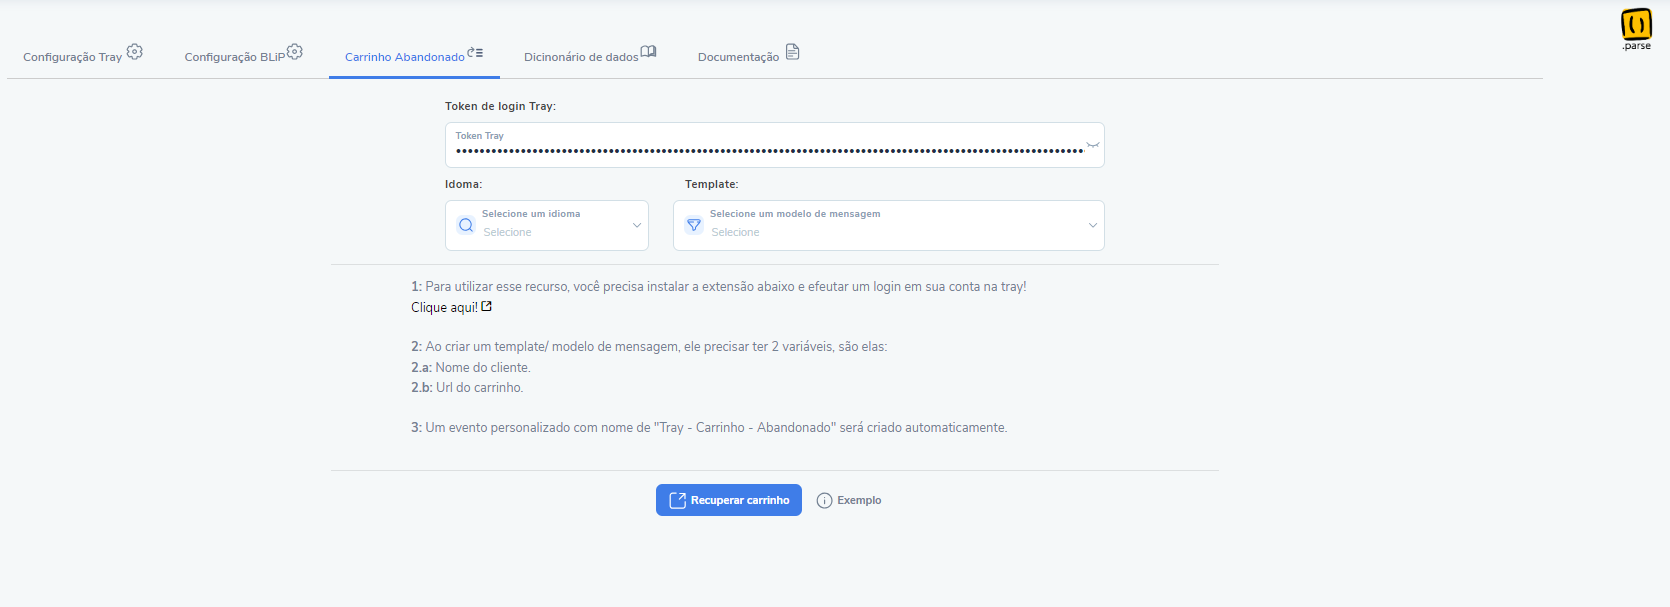This screenshot has width=1670, height=607.
Task: Click the cart list icon on Carrinho Abandonado
Action: tap(475, 52)
